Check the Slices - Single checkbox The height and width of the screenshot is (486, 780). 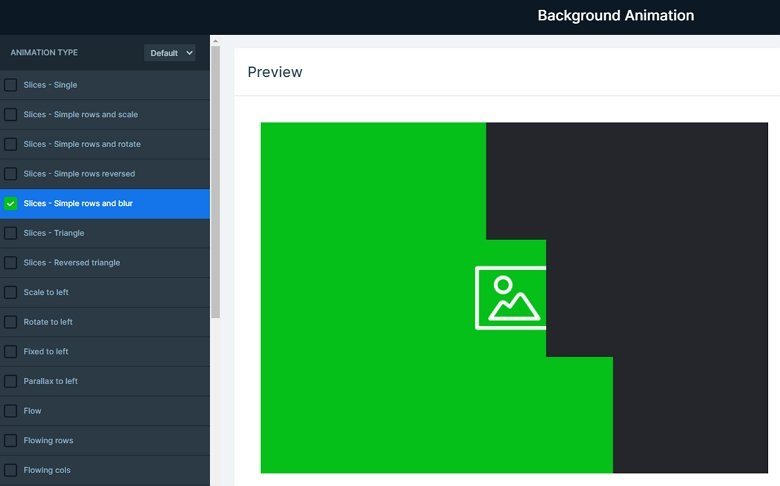point(10,85)
